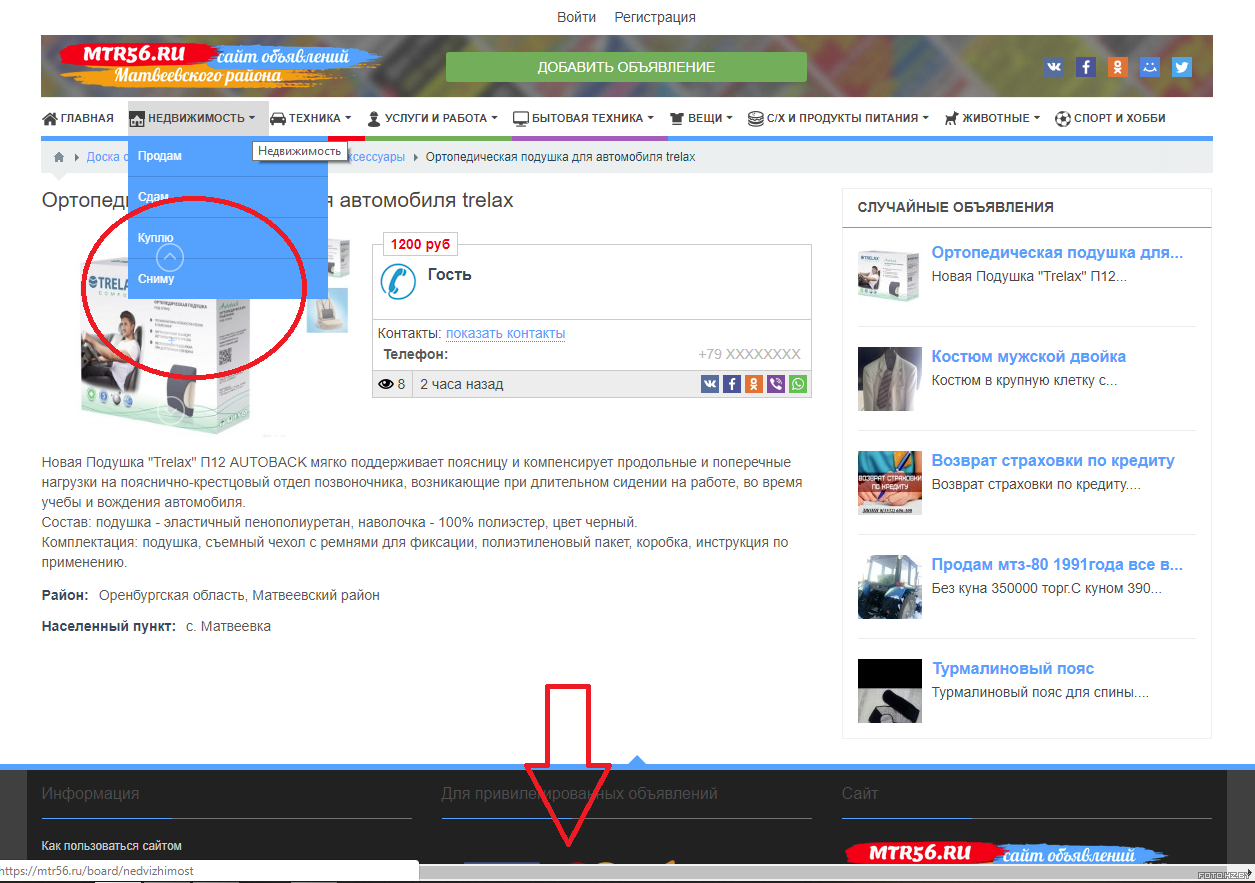
Task: Expand the Вещи dropdown menu
Action: [701, 118]
